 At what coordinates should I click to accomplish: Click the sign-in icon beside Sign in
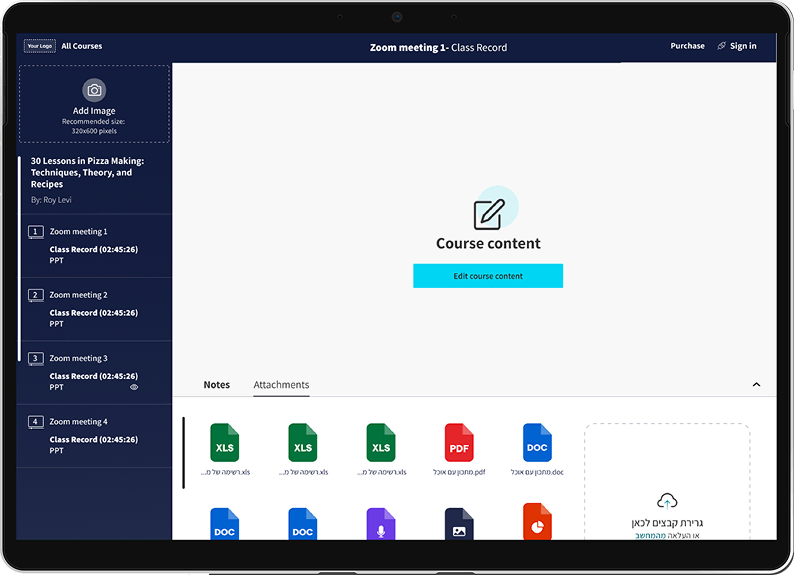click(722, 46)
